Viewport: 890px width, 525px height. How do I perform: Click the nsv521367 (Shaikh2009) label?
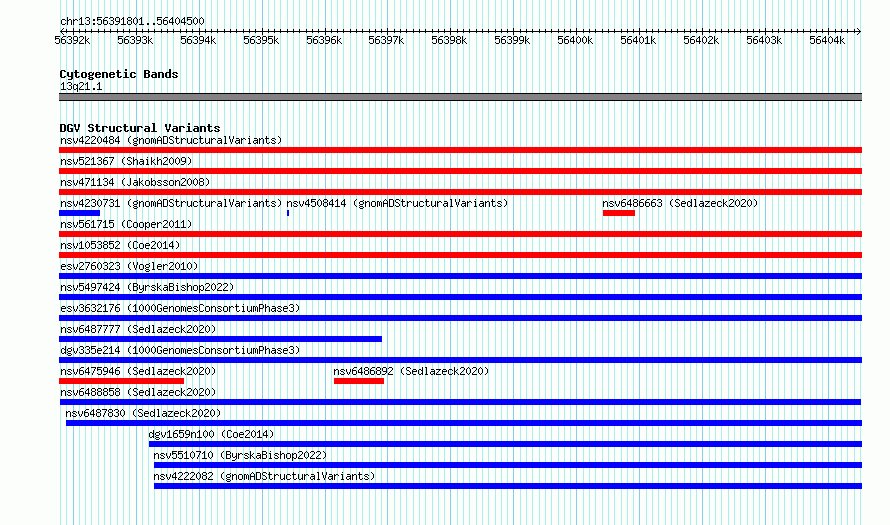[x=126, y=161]
